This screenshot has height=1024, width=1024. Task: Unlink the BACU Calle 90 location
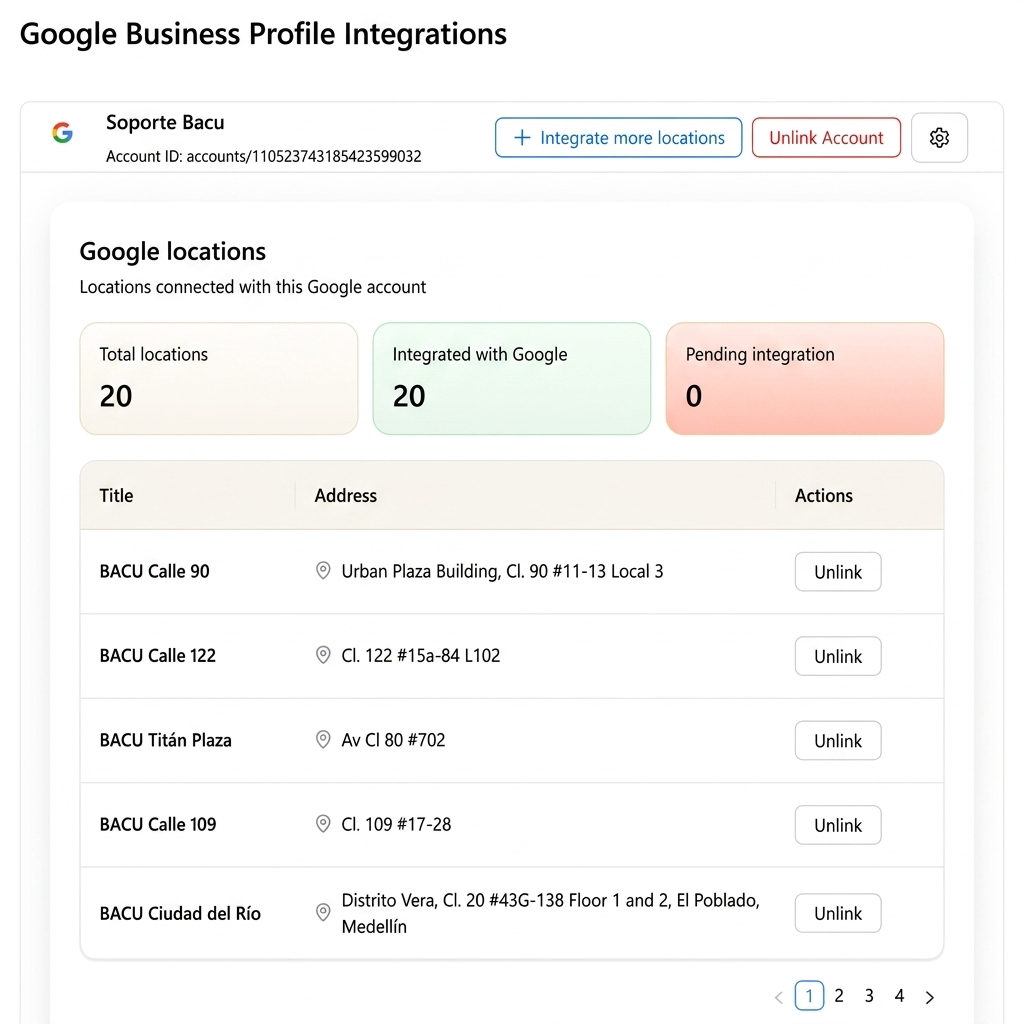click(x=838, y=572)
